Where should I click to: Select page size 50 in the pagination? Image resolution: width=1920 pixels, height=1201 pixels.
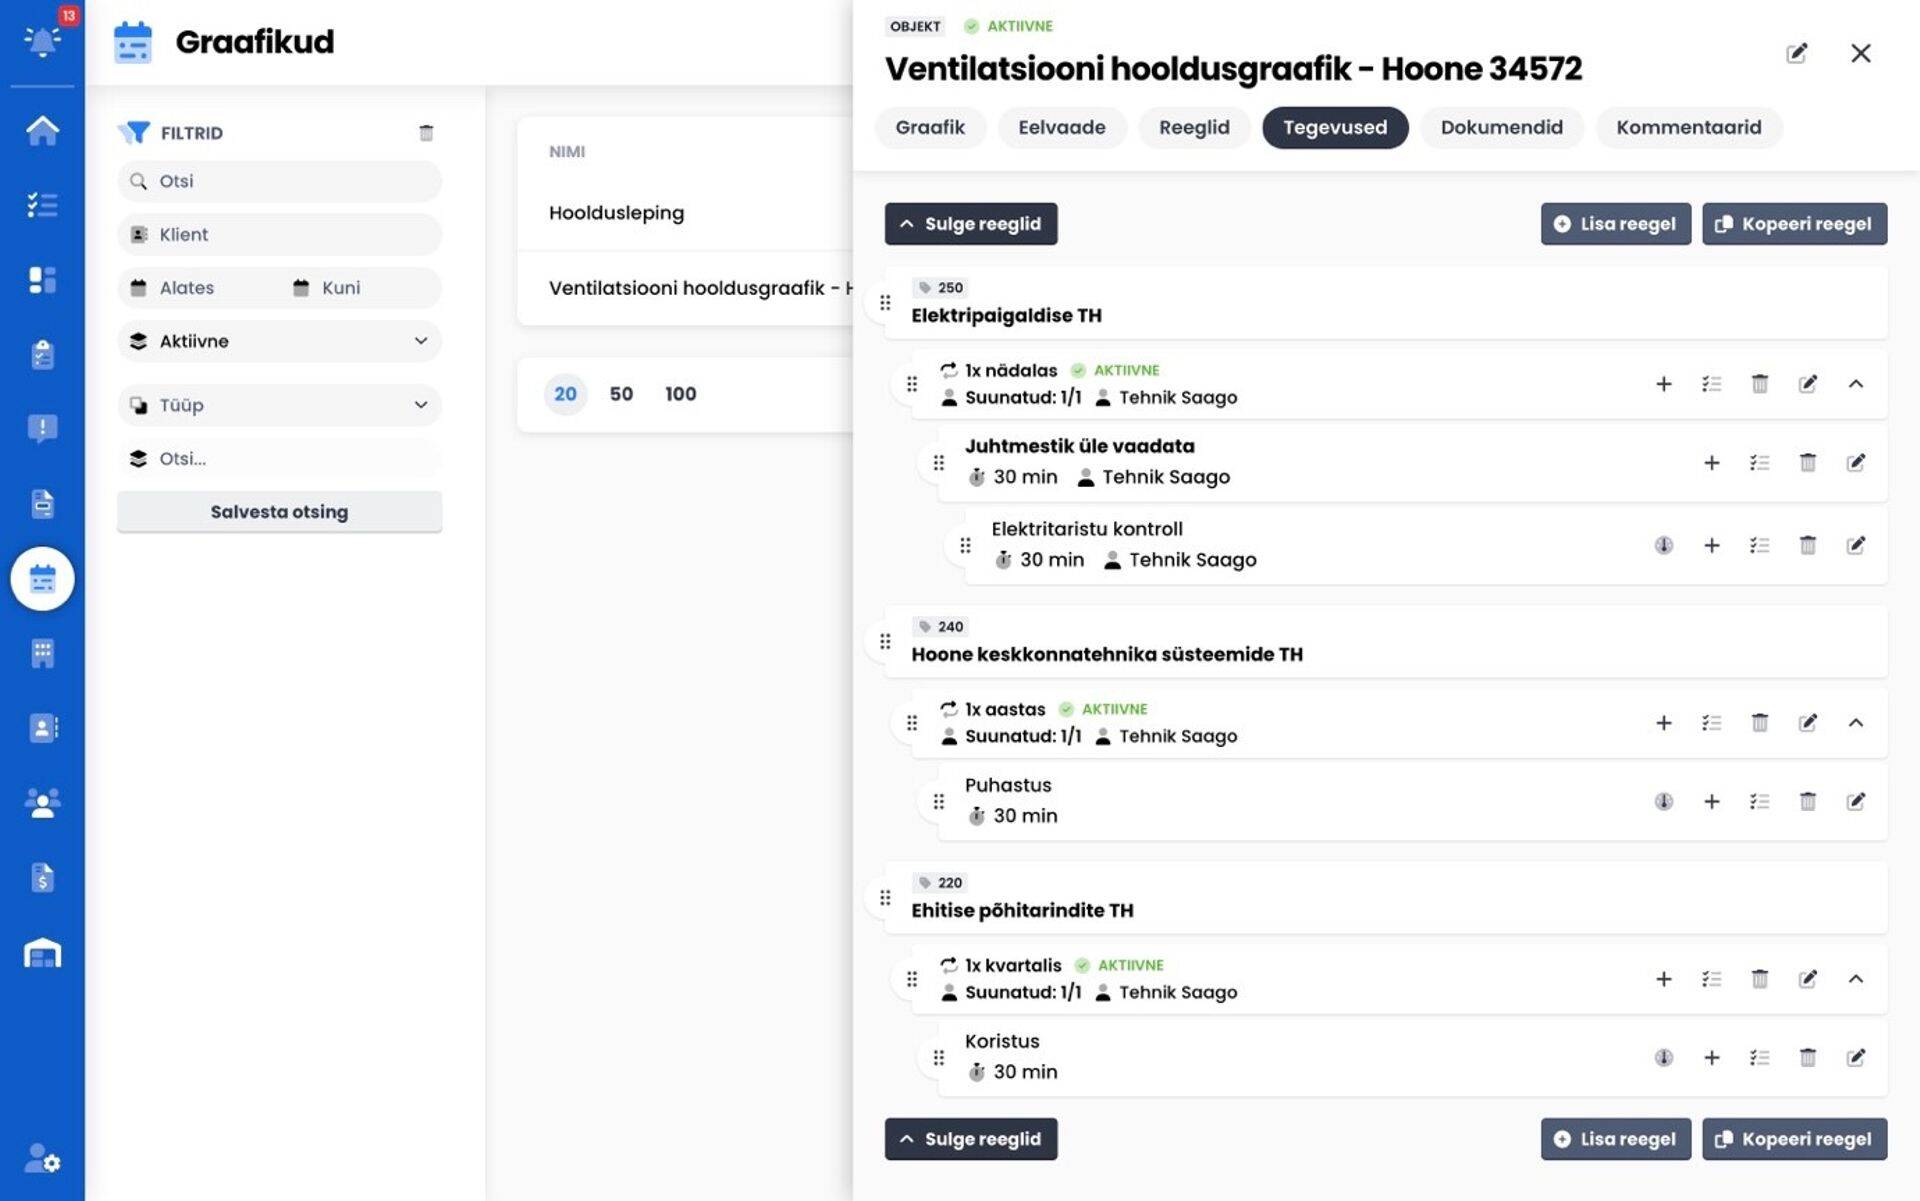point(621,394)
